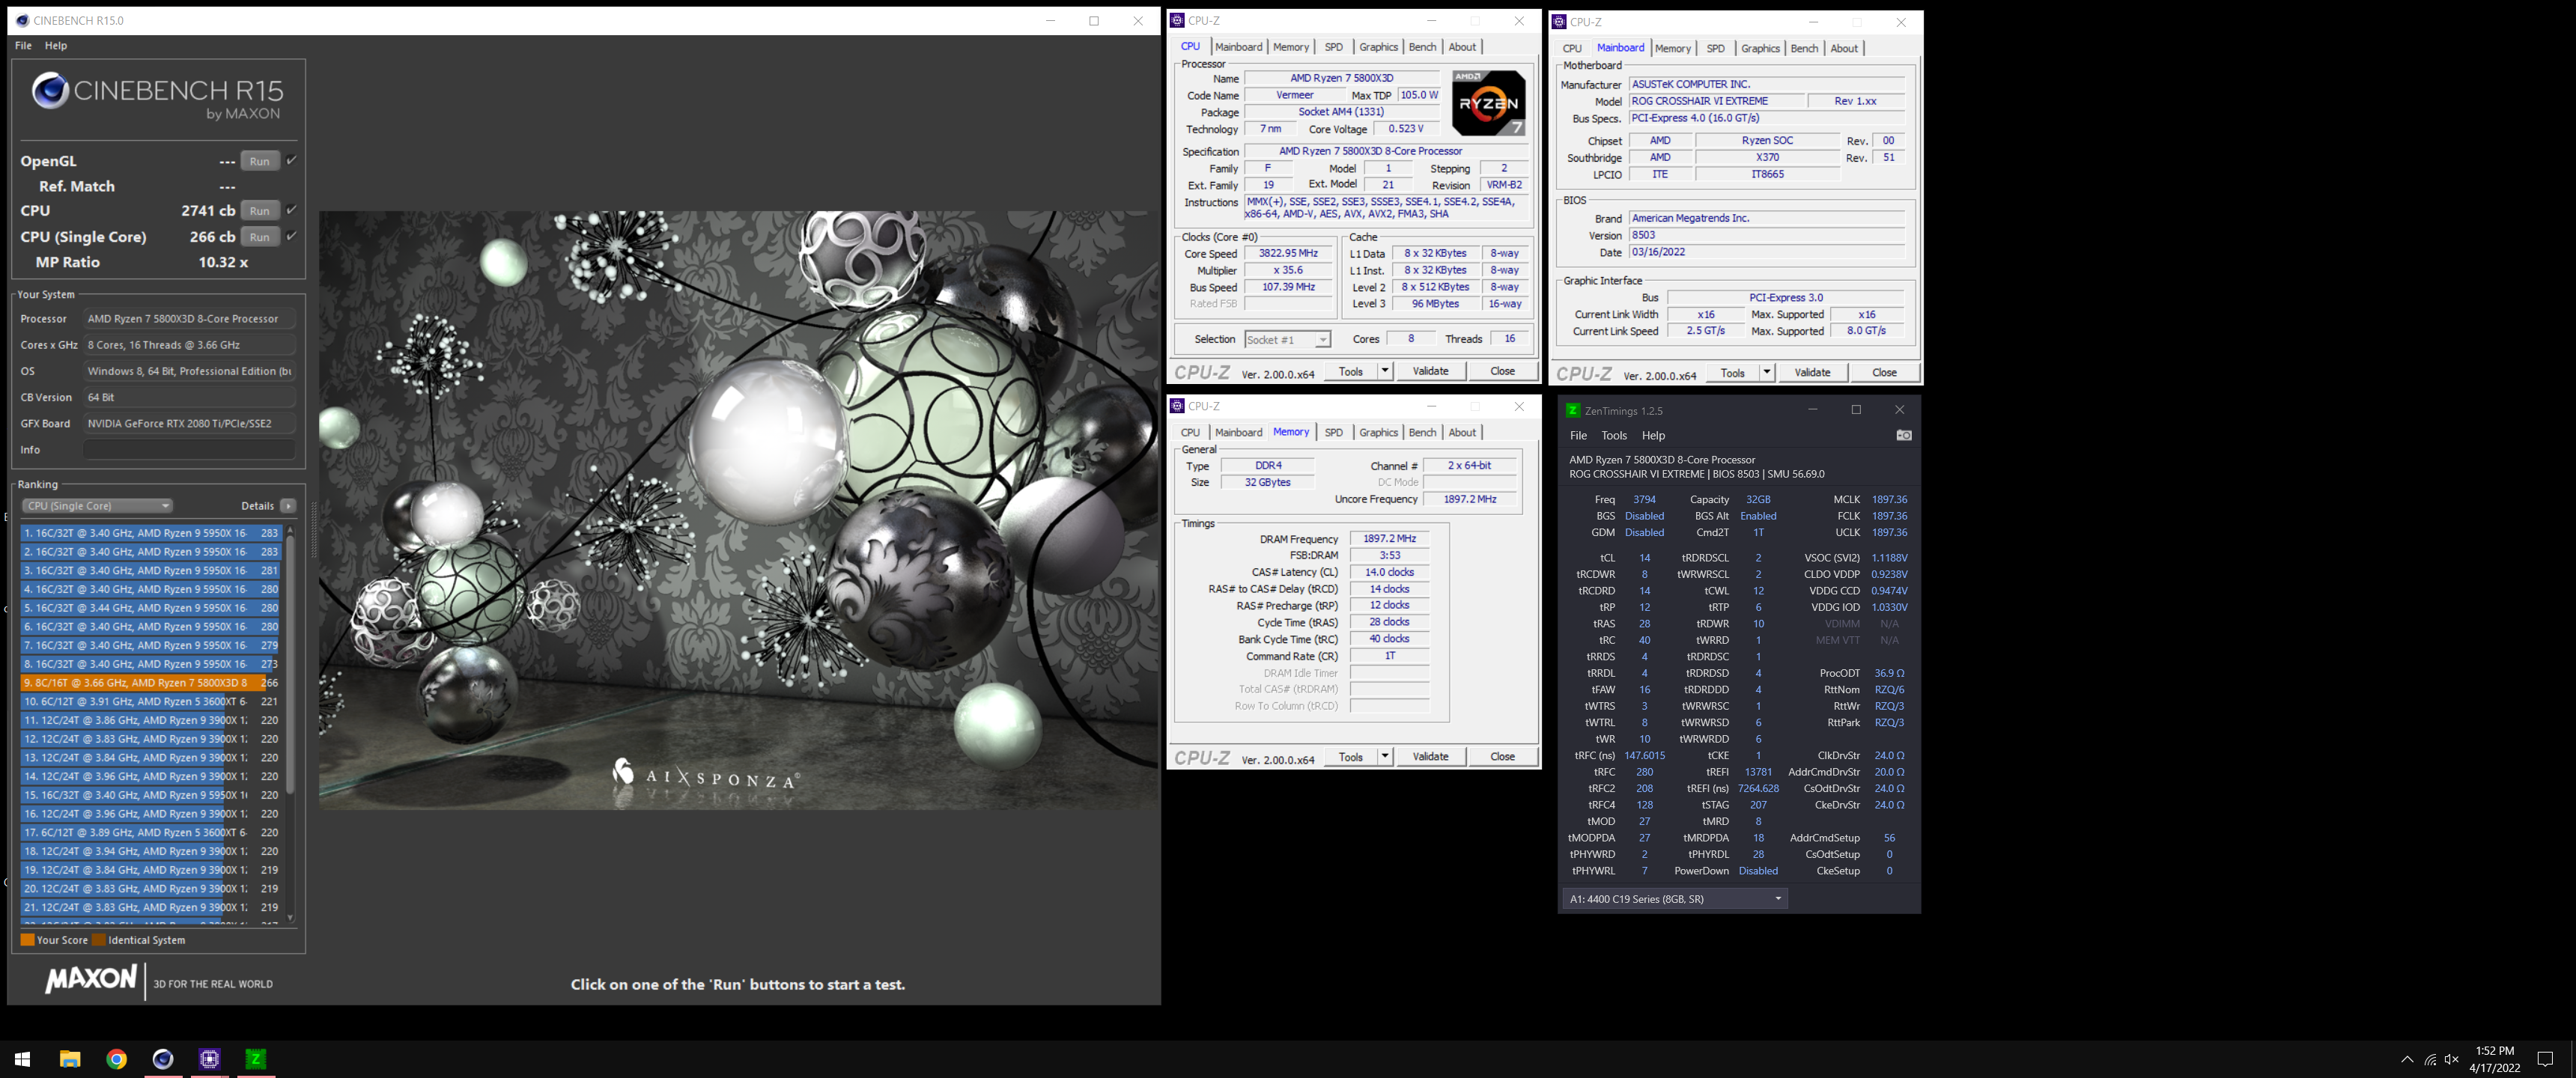The image size is (2576, 1078).
Task: Toggle the OpenGL test checkbox
Action: coord(291,160)
